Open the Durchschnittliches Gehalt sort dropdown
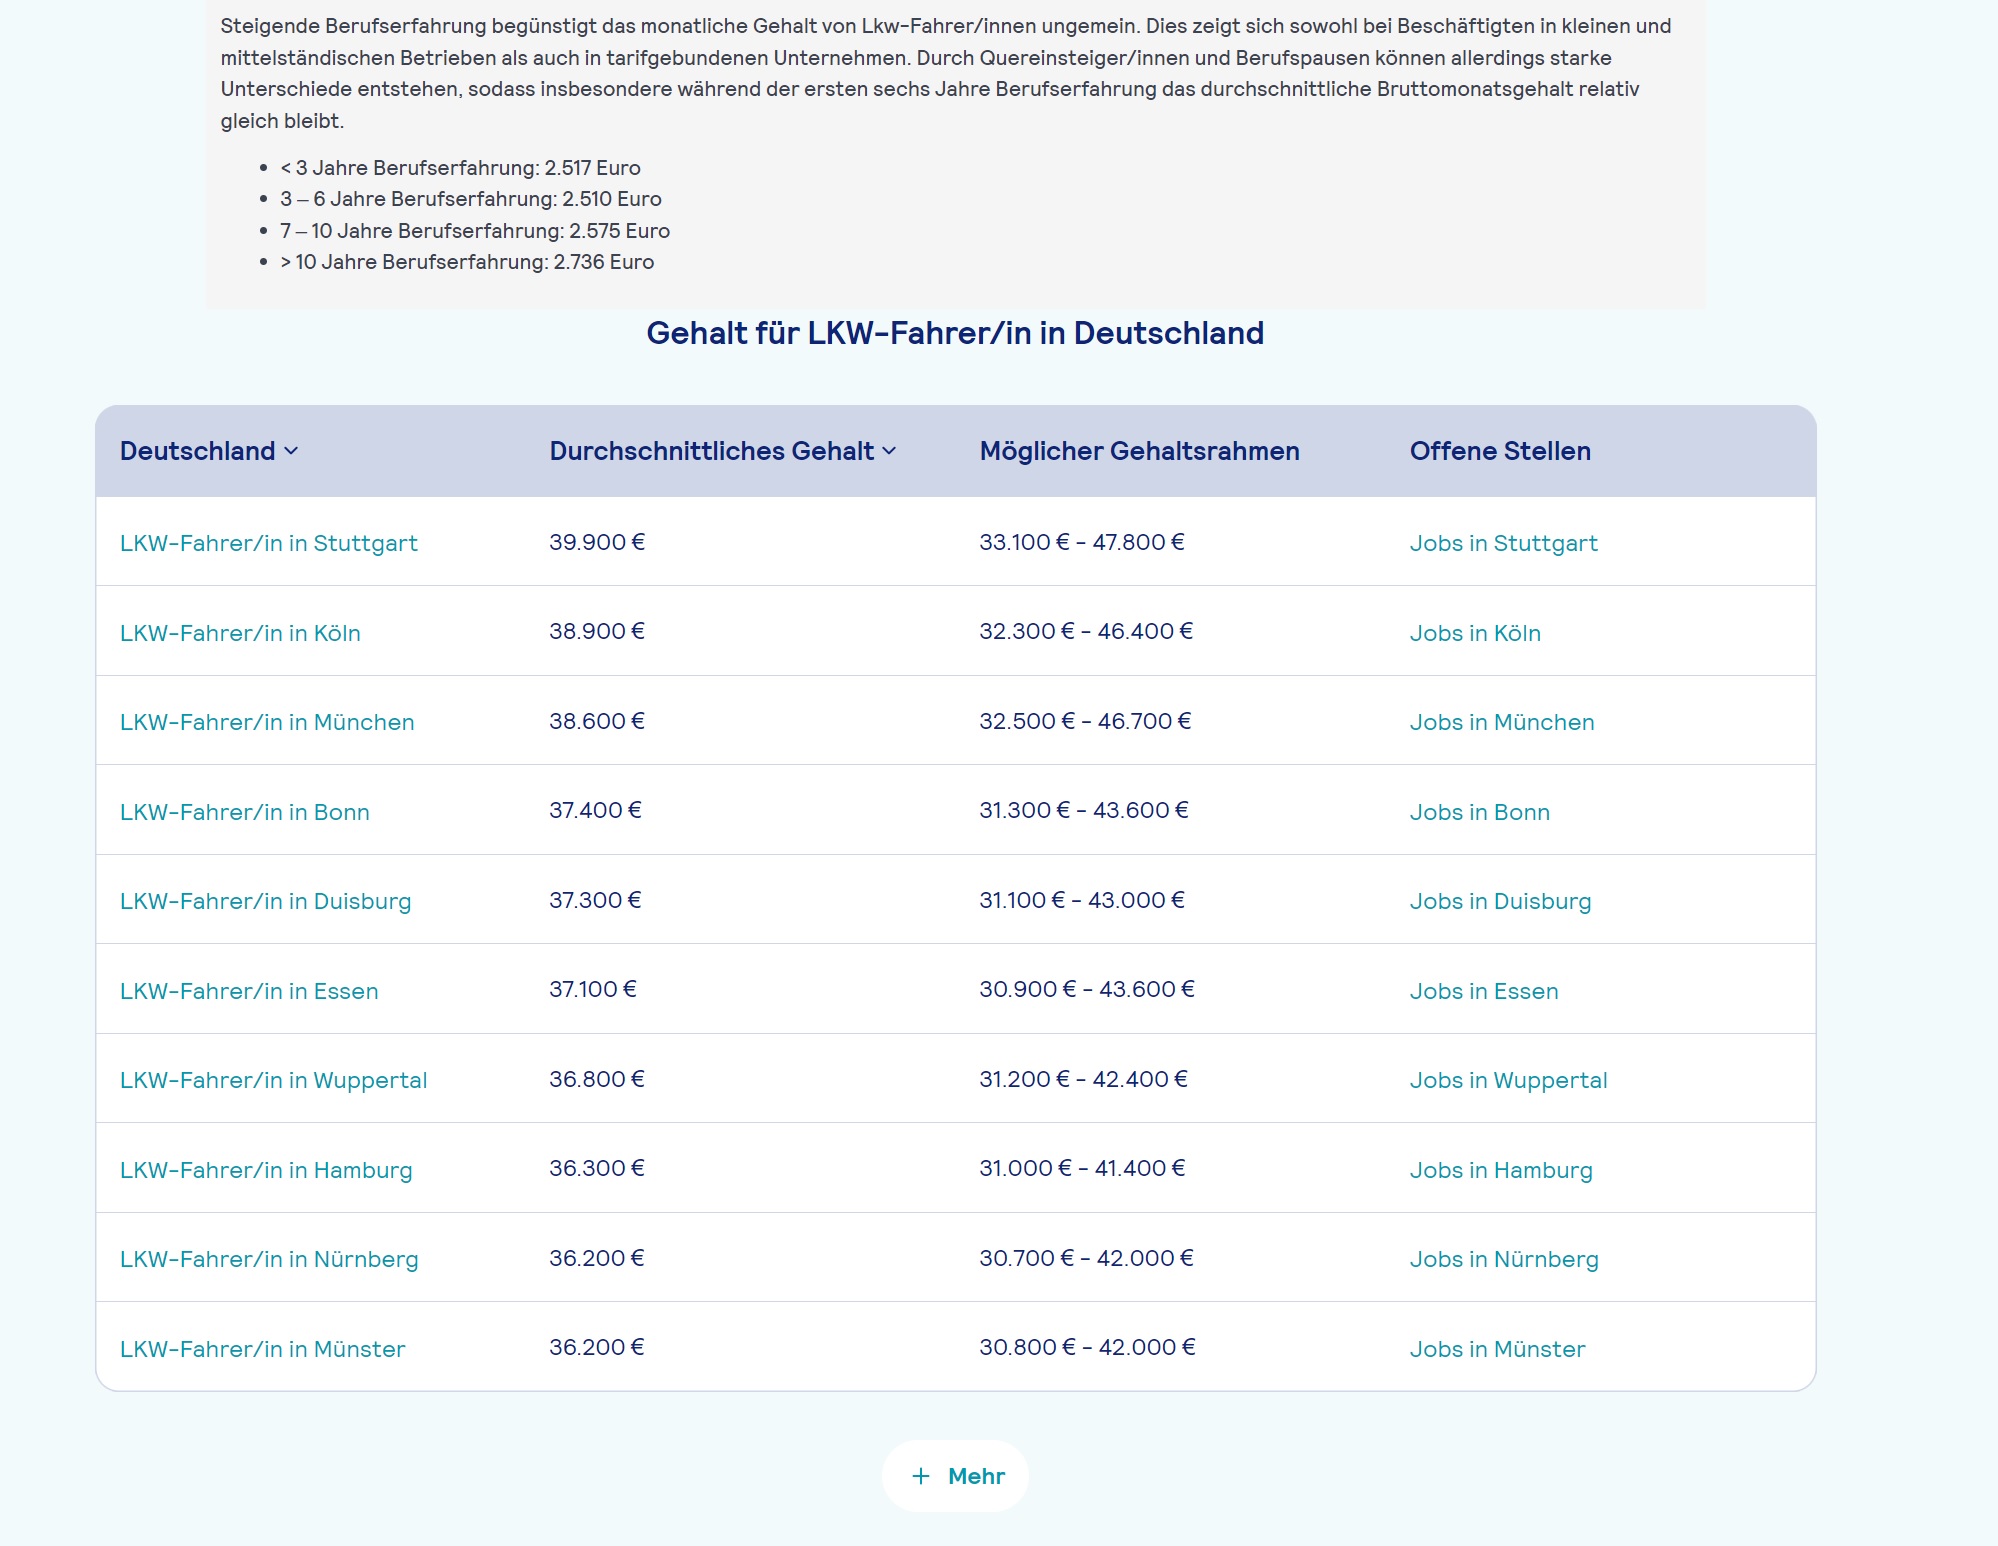The width and height of the screenshot is (1998, 1546). point(889,451)
